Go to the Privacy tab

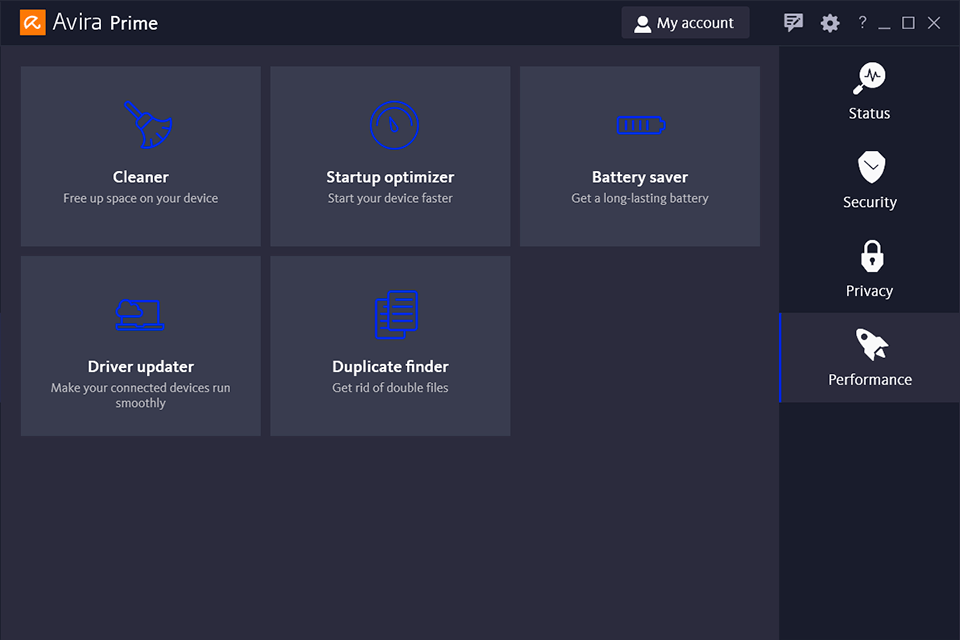click(869, 269)
